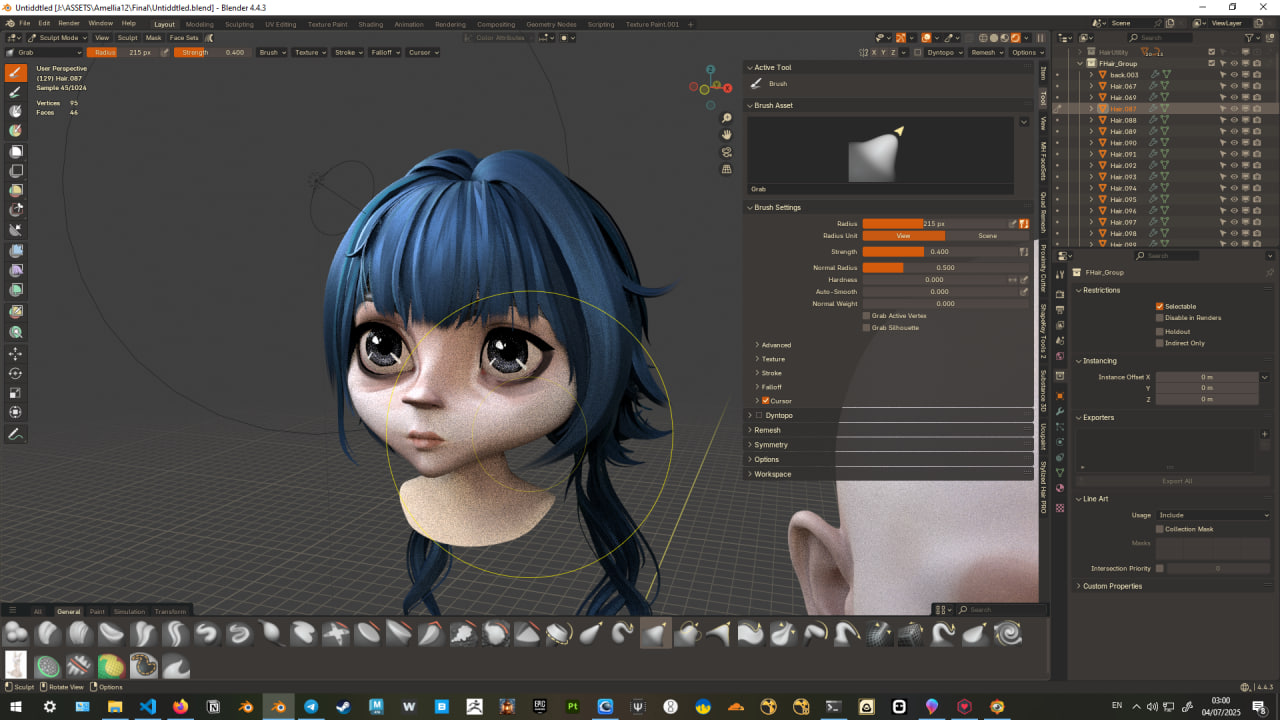Select the Scale tool in left toolbar
The height and width of the screenshot is (720, 1280).
(x=16, y=393)
